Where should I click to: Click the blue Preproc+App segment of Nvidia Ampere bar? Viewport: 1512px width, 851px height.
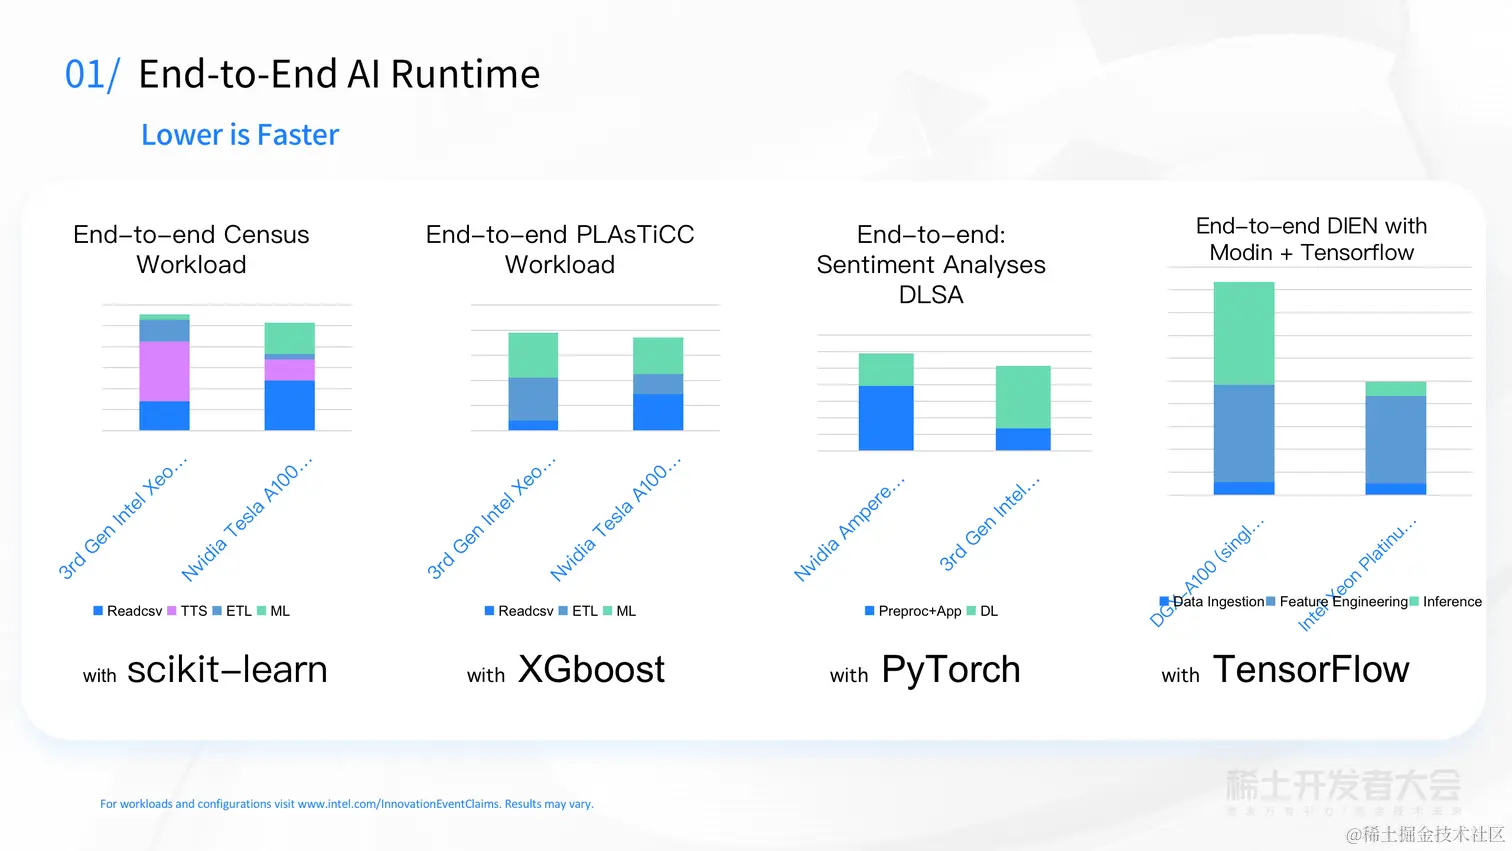click(x=886, y=418)
